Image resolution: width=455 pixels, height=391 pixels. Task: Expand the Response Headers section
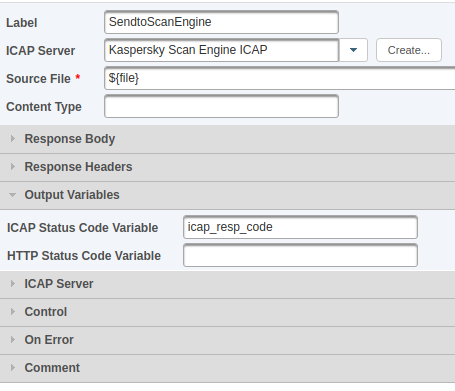[x=227, y=167]
